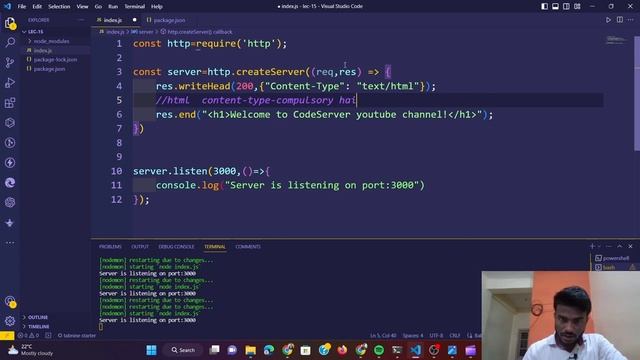Open the Selection menu
The height and width of the screenshot is (360, 640).
pyautogui.click(x=59, y=6)
